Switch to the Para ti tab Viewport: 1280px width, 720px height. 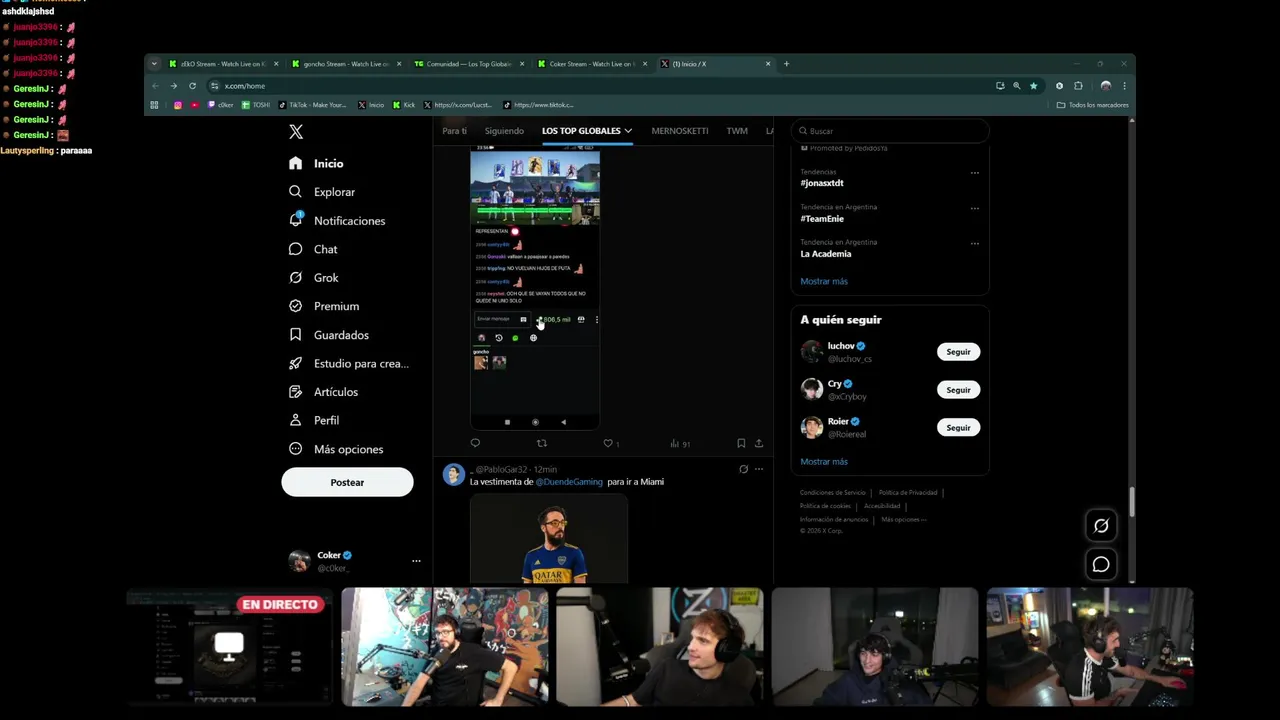[x=454, y=131]
